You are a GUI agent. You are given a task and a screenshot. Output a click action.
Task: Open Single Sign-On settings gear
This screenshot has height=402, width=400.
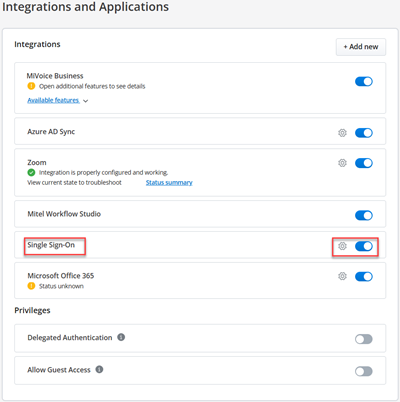342,246
